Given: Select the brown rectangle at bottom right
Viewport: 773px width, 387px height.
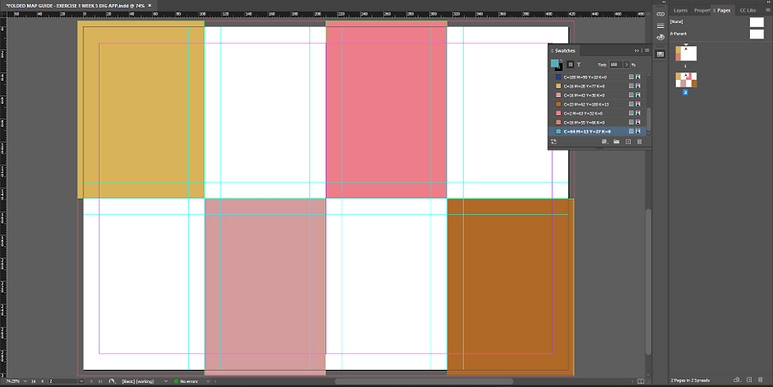Looking at the screenshot, I should click(510, 287).
